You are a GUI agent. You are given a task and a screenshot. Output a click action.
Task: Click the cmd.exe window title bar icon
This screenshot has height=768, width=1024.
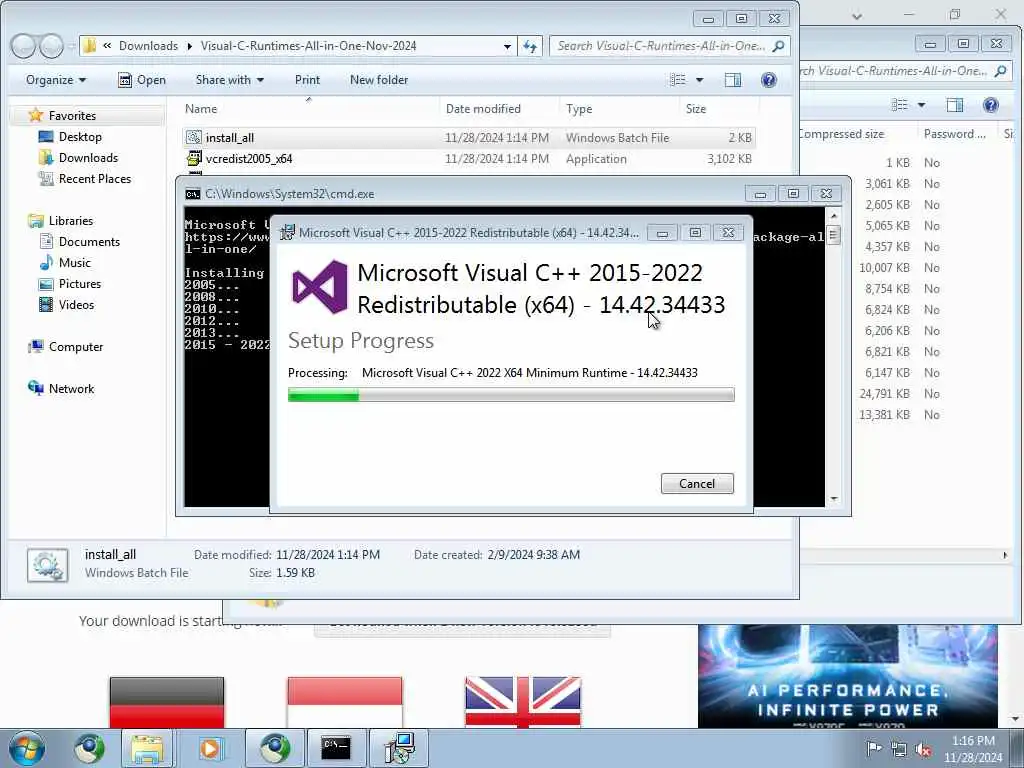(193, 194)
